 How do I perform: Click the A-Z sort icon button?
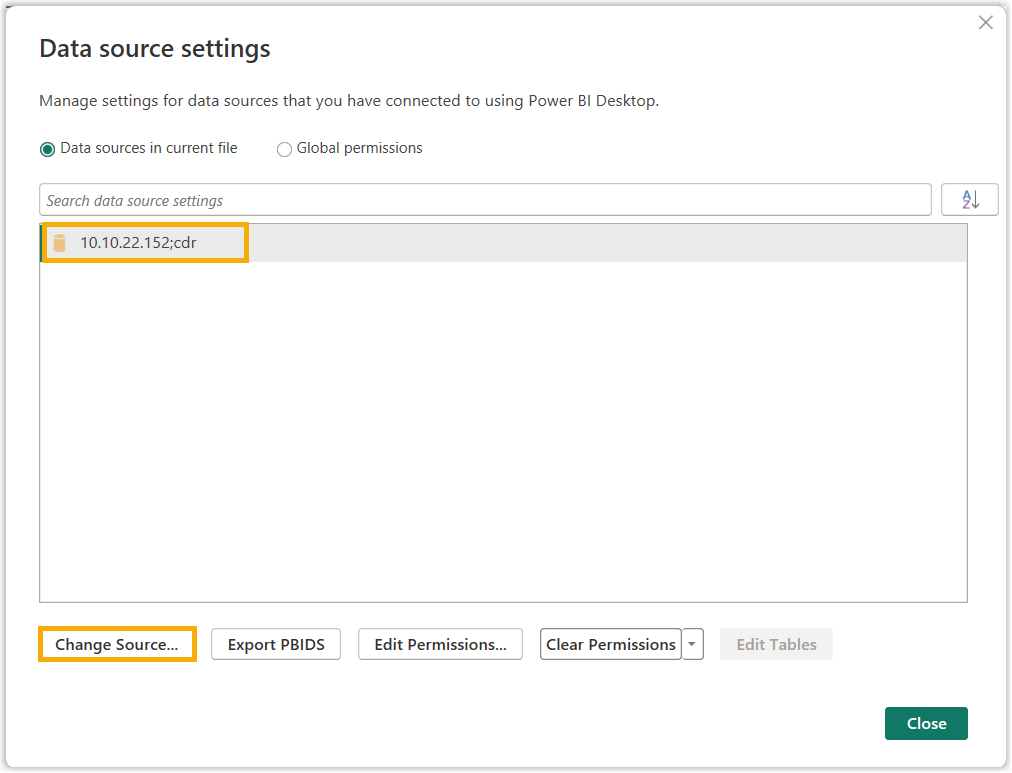point(969,199)
